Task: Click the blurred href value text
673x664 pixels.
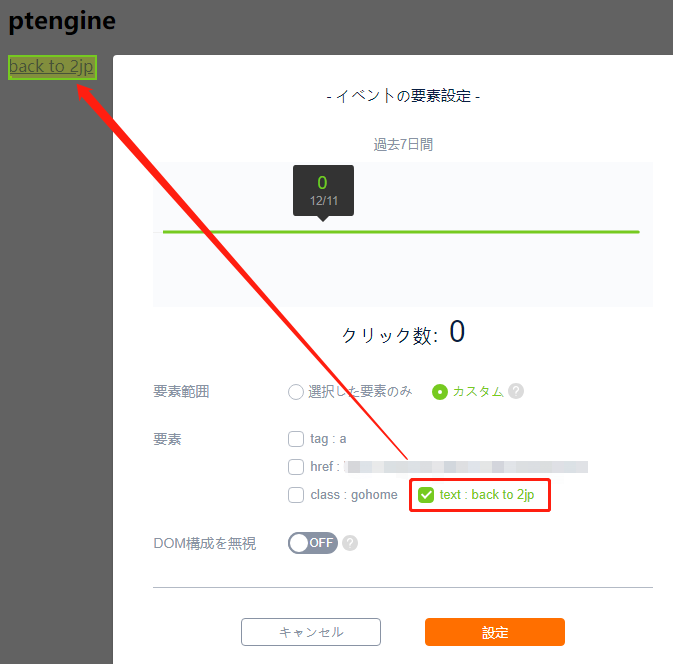Action: click(466, 467)
